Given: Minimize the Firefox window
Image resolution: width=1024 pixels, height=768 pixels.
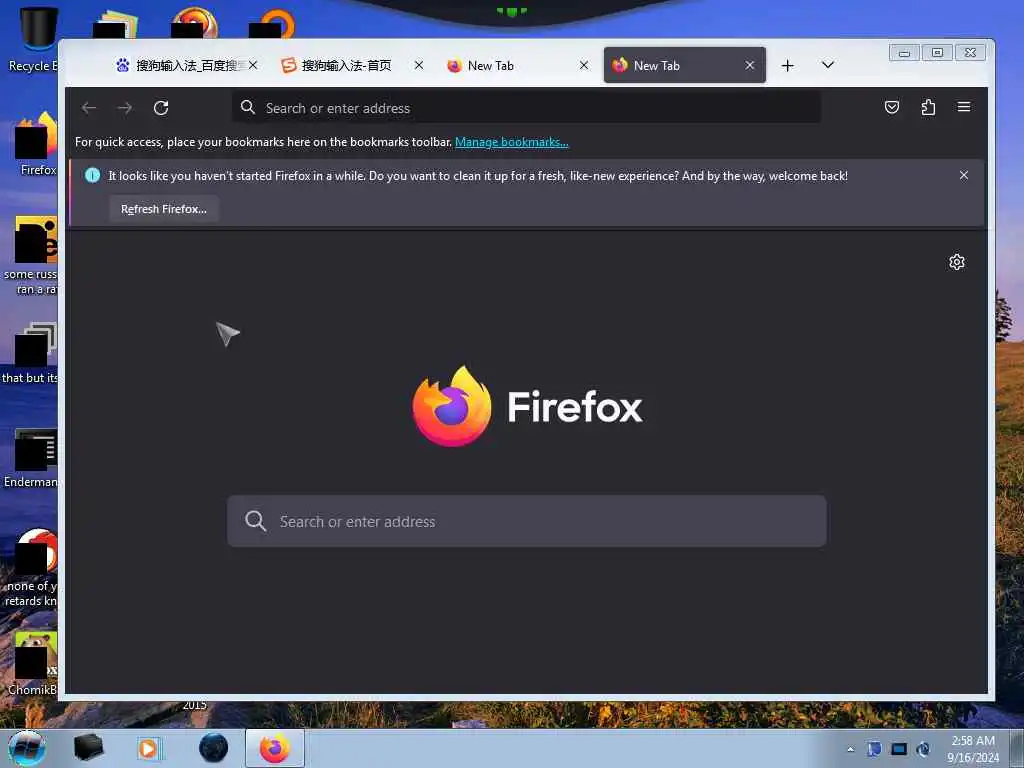Looking at the screenshot, I should coord(904,53).
